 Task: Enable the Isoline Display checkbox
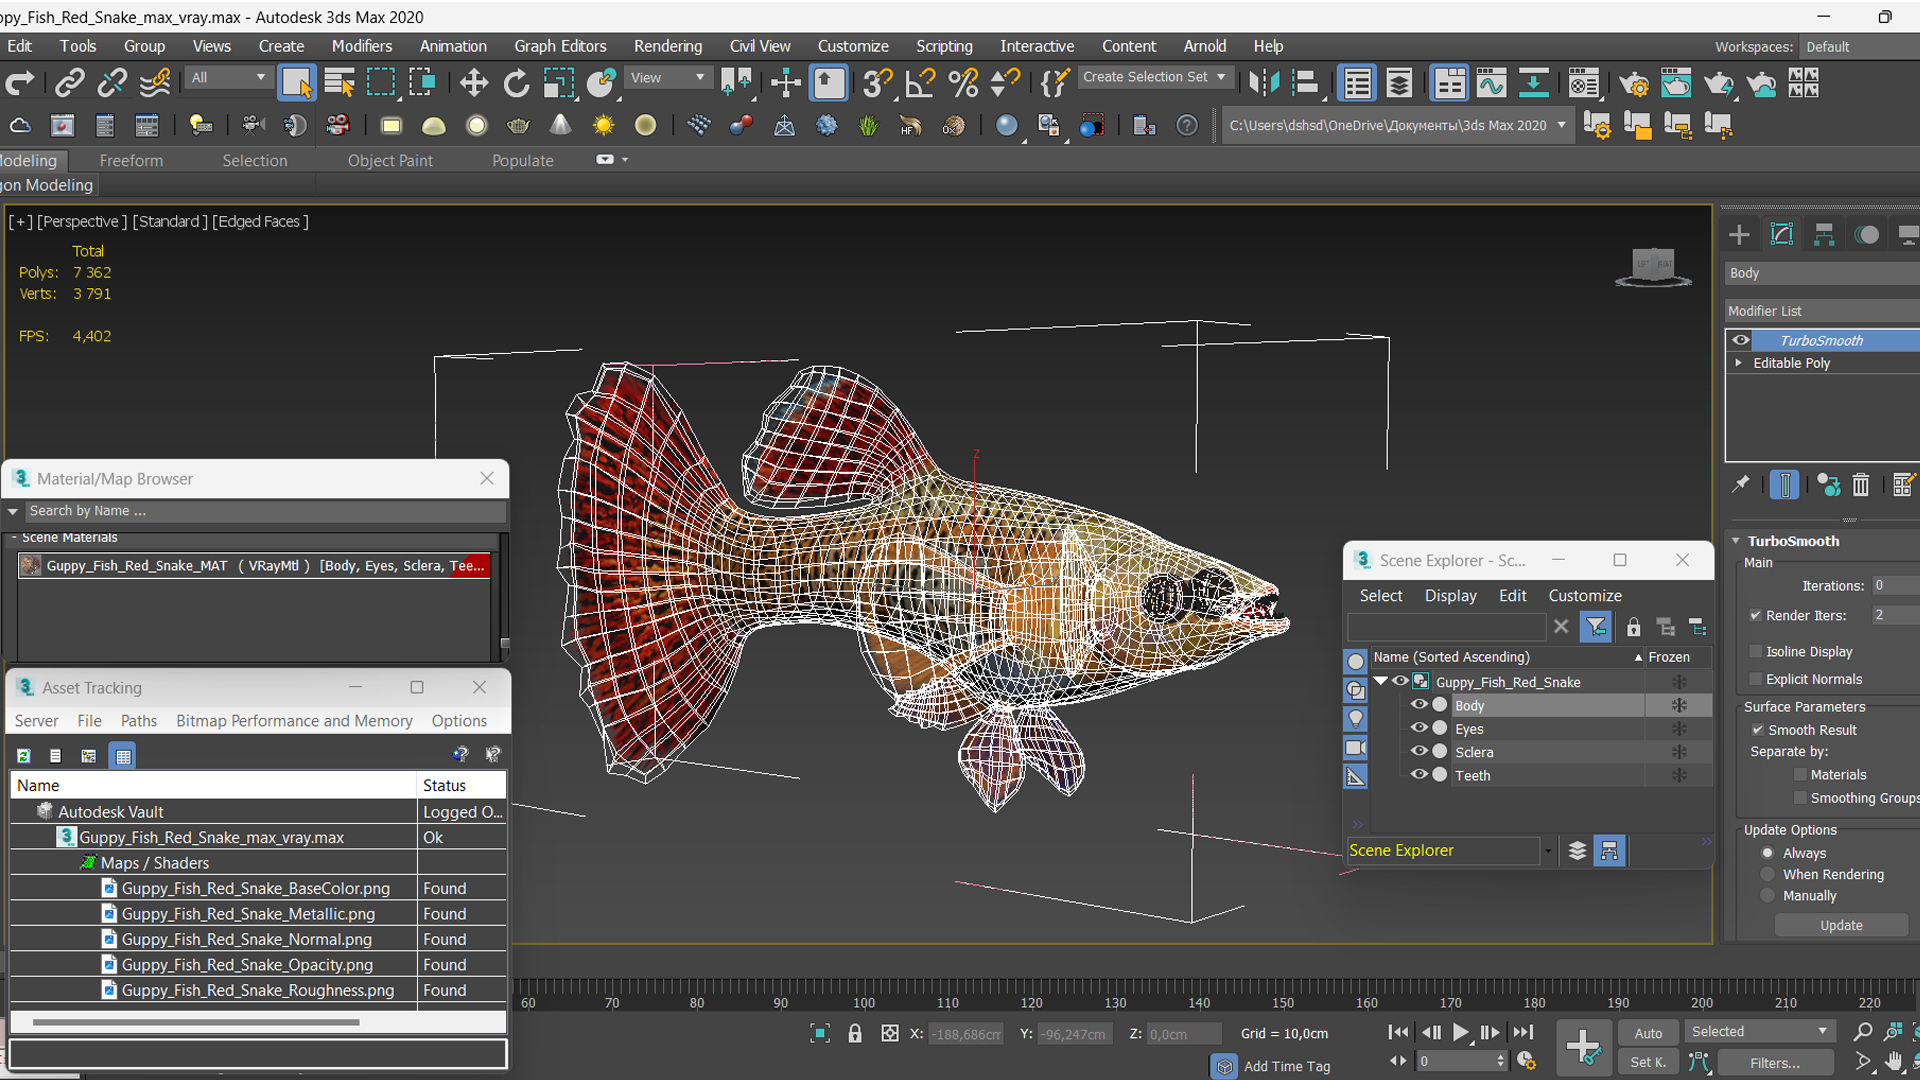[x=1755, y=651]
